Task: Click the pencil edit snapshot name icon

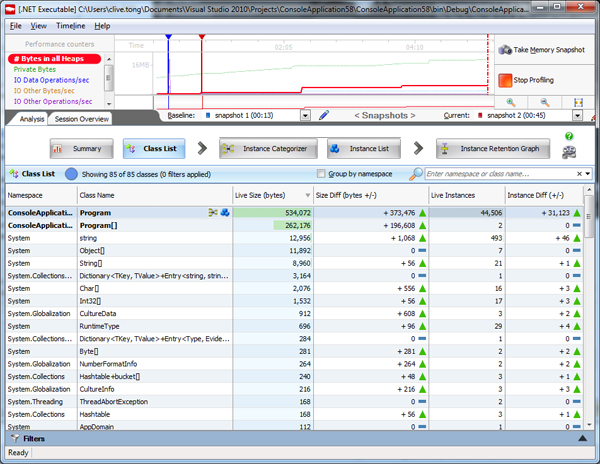Action: tap(324, 115)
